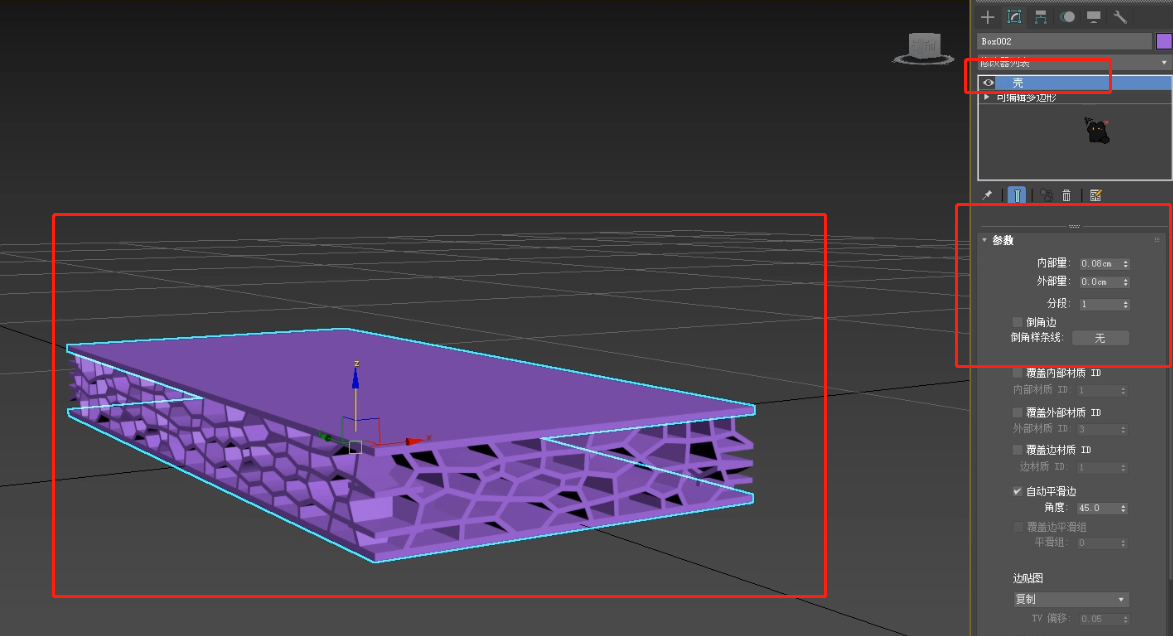The width and height of the screenshot is (1173, 636).
Task: Enable the 倒角边 checkbox
Action: click(x=1017, y=322)
